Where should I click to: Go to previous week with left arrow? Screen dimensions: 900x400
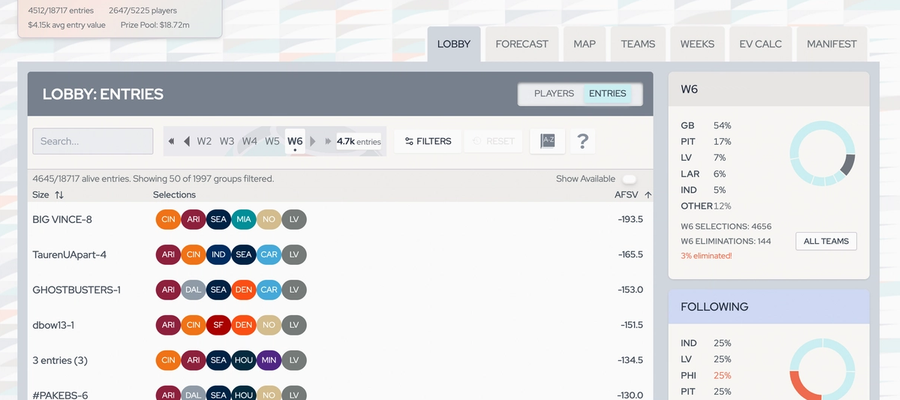click(187, 141)
